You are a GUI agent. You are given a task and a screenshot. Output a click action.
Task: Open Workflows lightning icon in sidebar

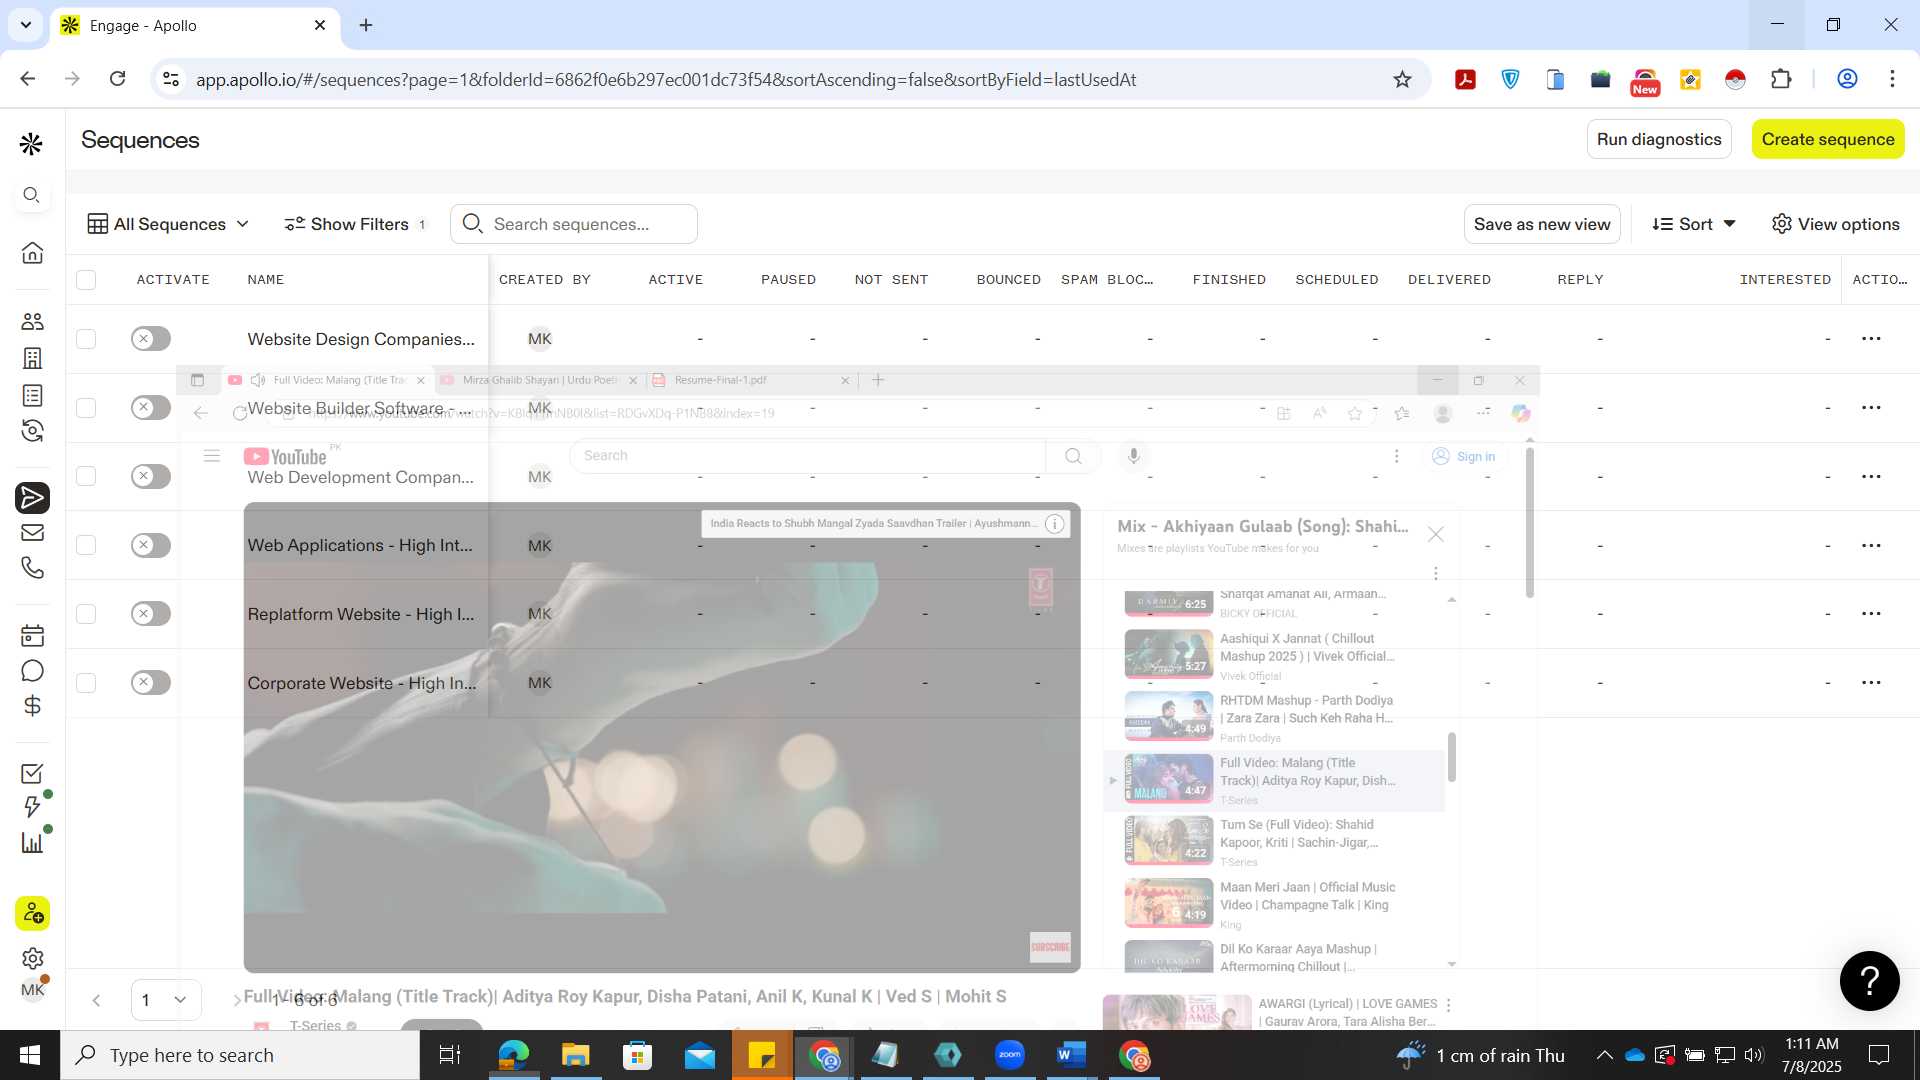click(32, 807)
